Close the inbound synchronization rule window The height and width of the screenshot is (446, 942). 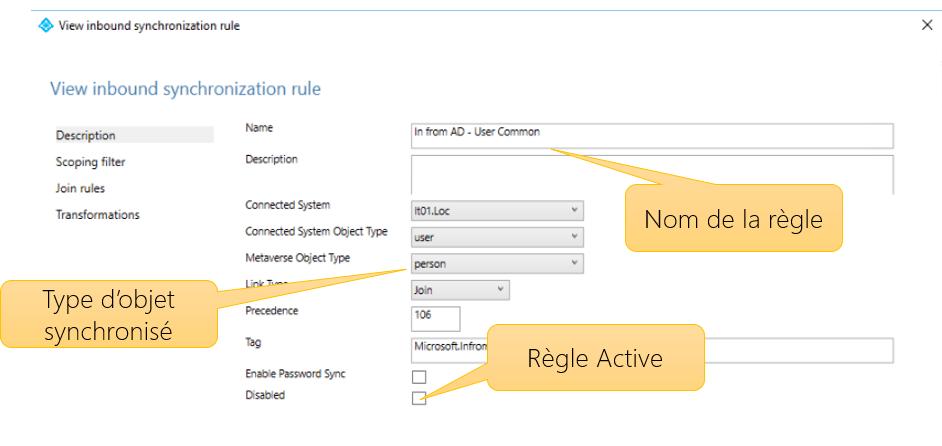tap(927, 25)
